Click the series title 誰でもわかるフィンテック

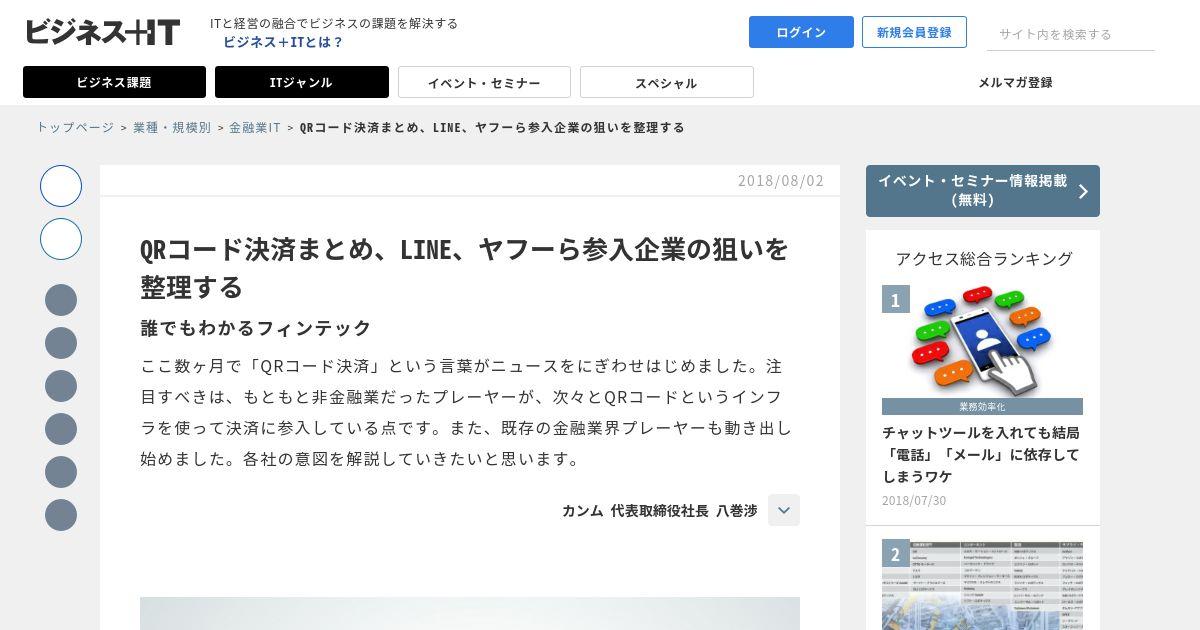[256, 328]
